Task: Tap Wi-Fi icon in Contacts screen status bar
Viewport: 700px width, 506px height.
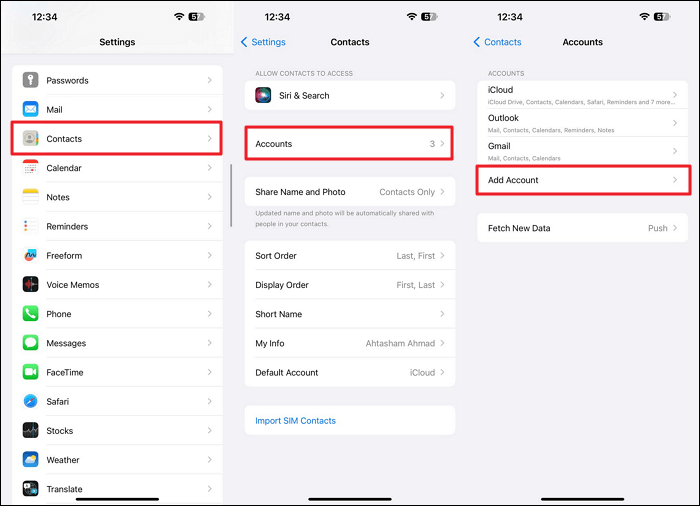Action: [412, 17]
